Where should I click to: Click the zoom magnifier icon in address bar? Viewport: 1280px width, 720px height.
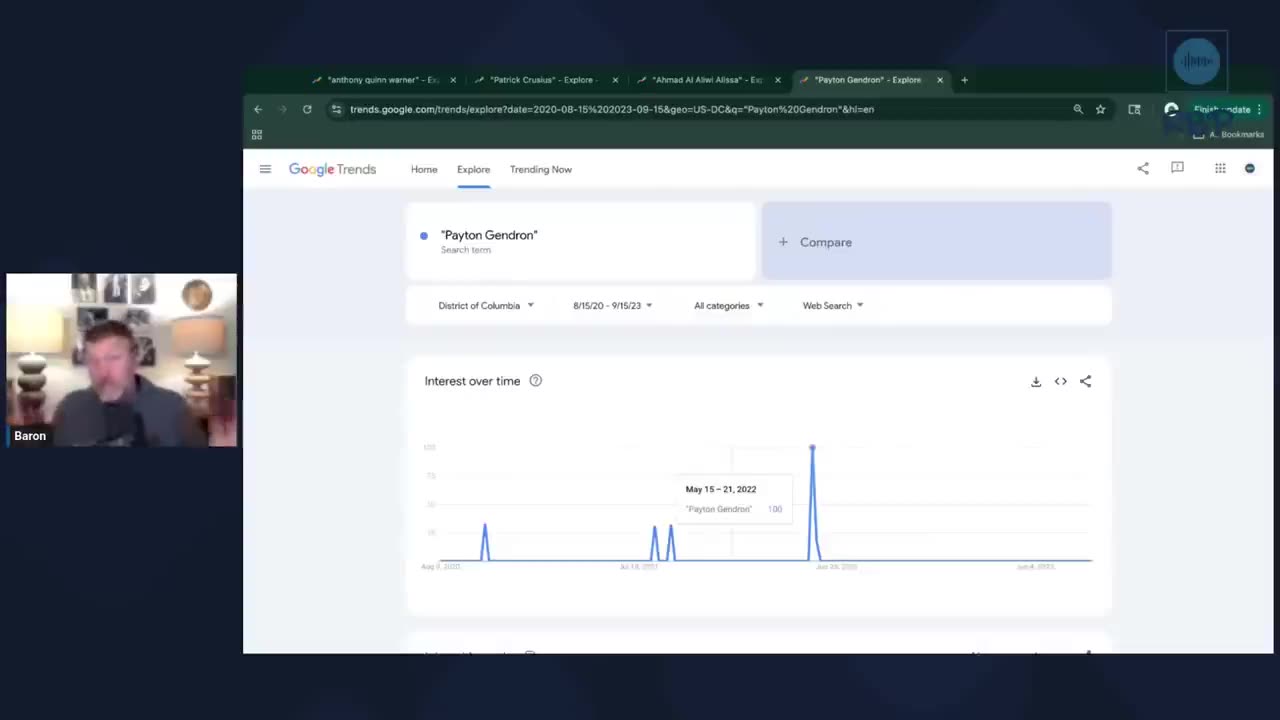point(1078,109)
